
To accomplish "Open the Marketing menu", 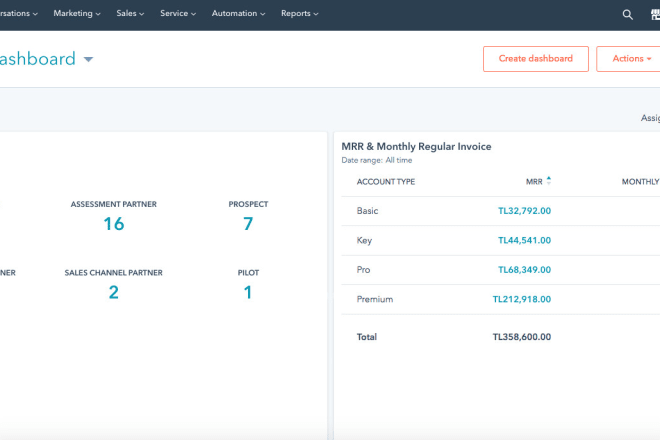I will (x=77, y=13).
